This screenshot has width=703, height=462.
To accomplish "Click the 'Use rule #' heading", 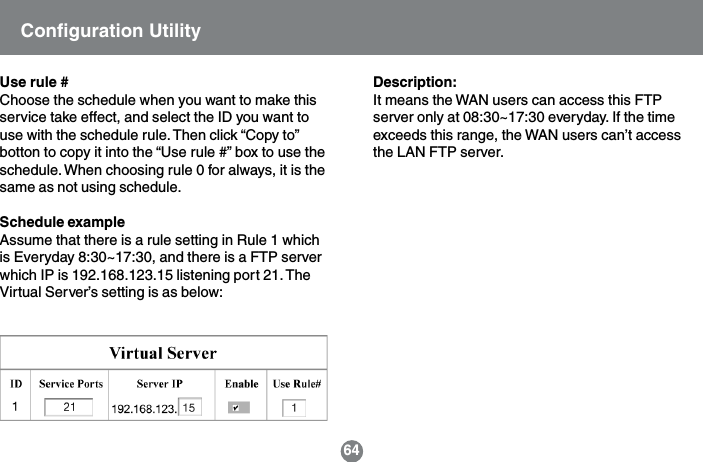I will coord(34,82).
